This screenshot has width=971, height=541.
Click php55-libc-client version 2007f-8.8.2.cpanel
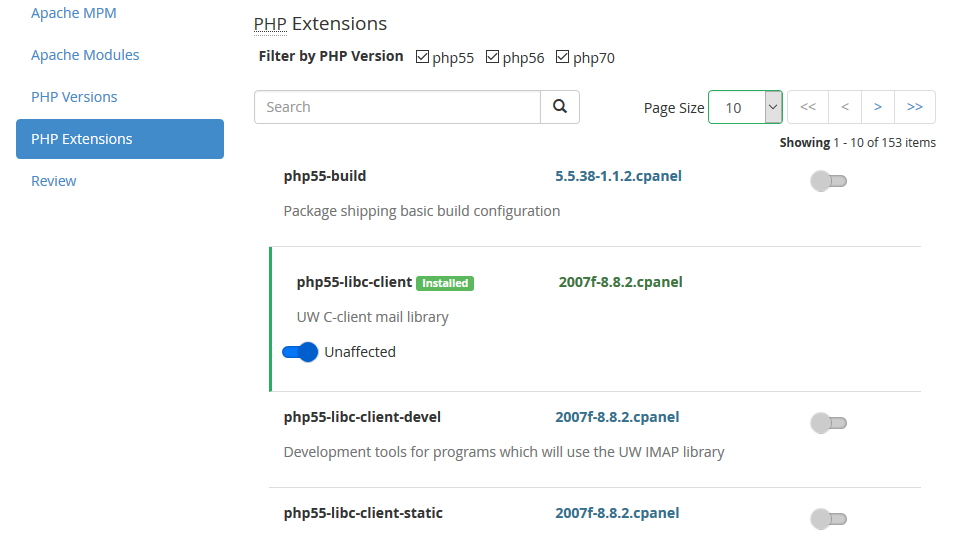coord(620,282)
